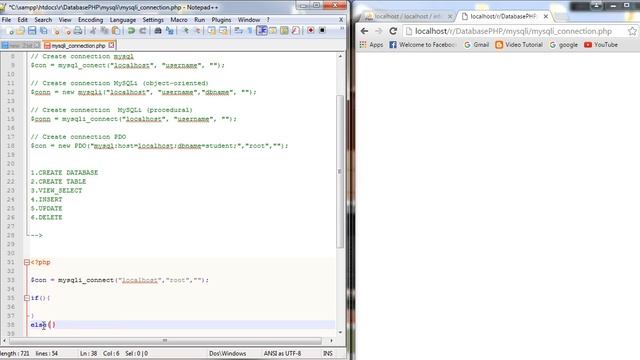640x360 pixels.
Task: Click the scroll-up arrow of the editor
Action: click(340, 56)
